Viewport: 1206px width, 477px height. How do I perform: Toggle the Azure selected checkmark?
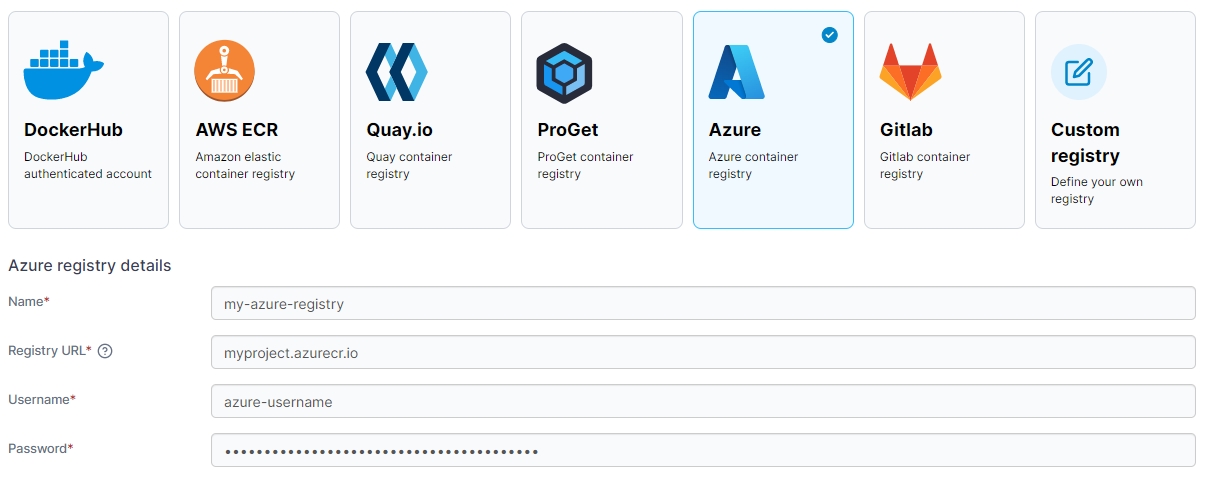(829, 35)
